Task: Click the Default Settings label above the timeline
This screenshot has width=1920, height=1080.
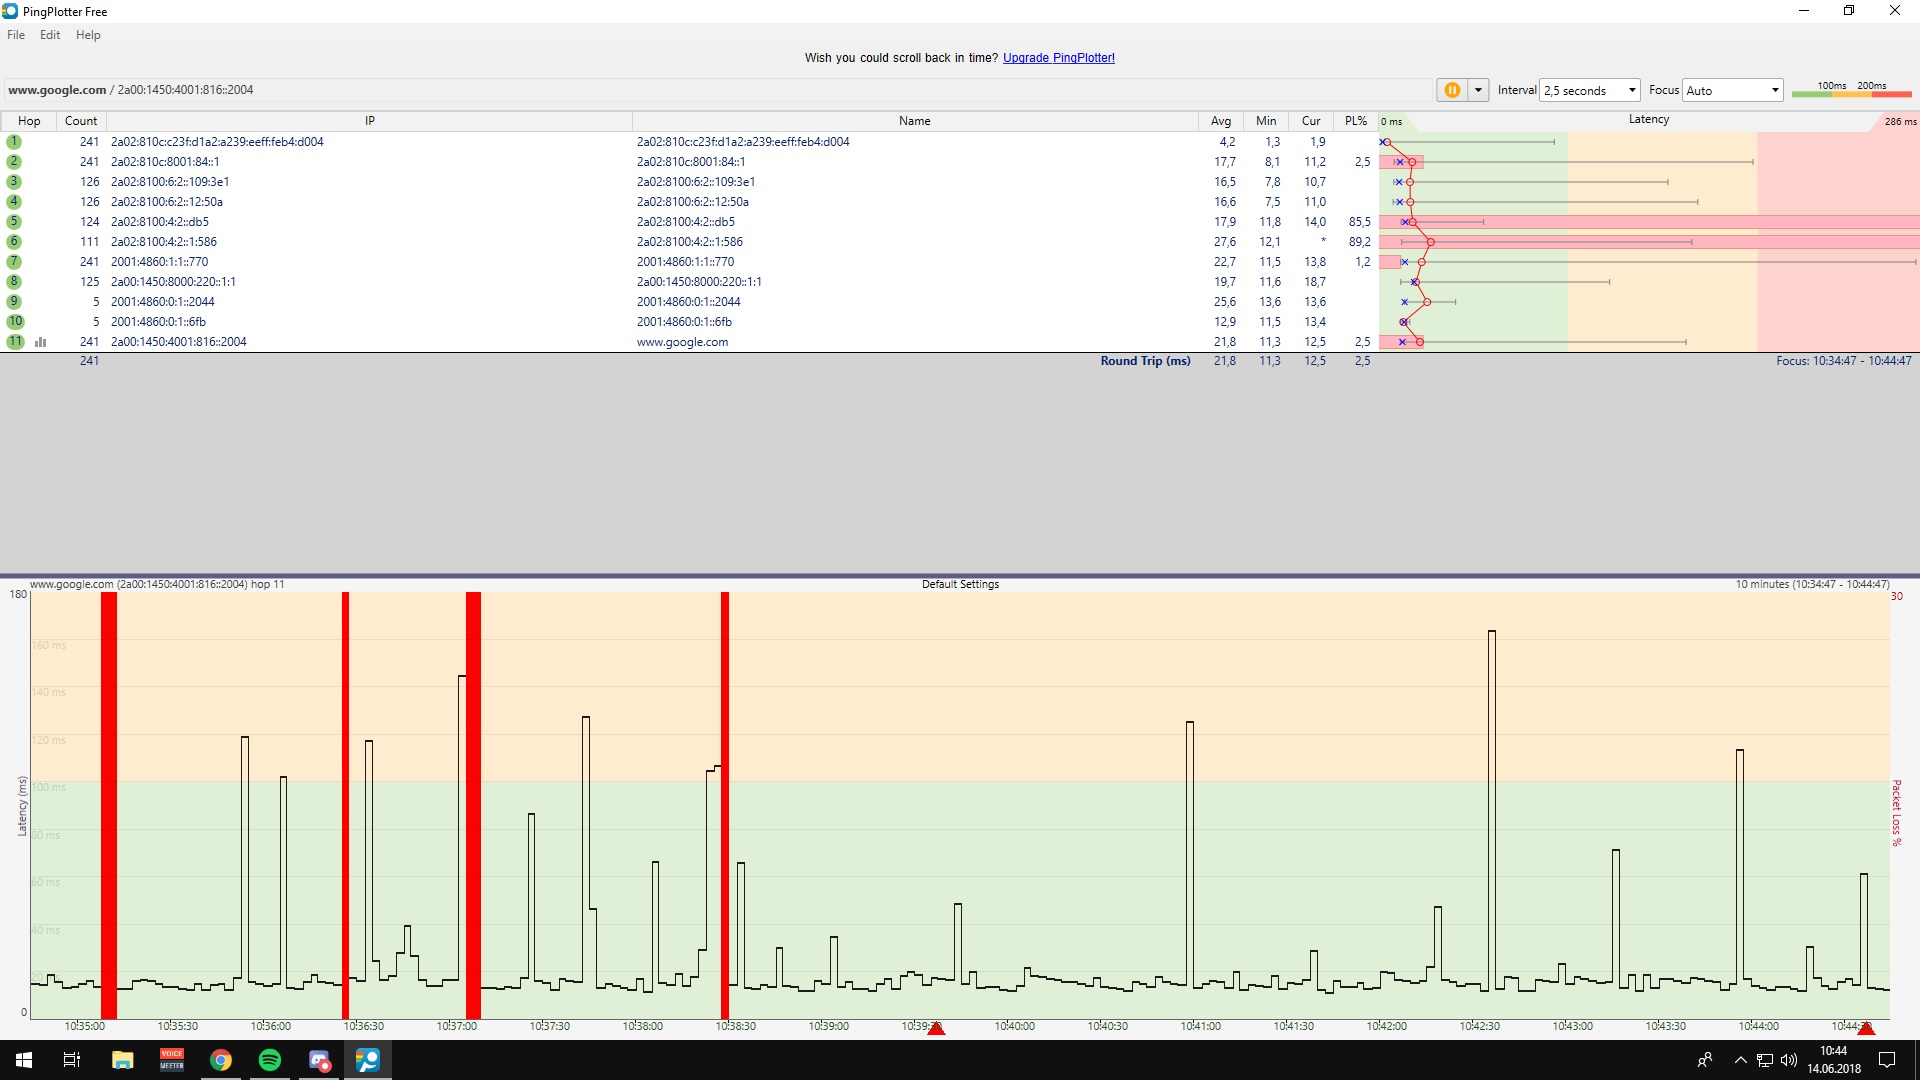Action: [x=960, y=584]
